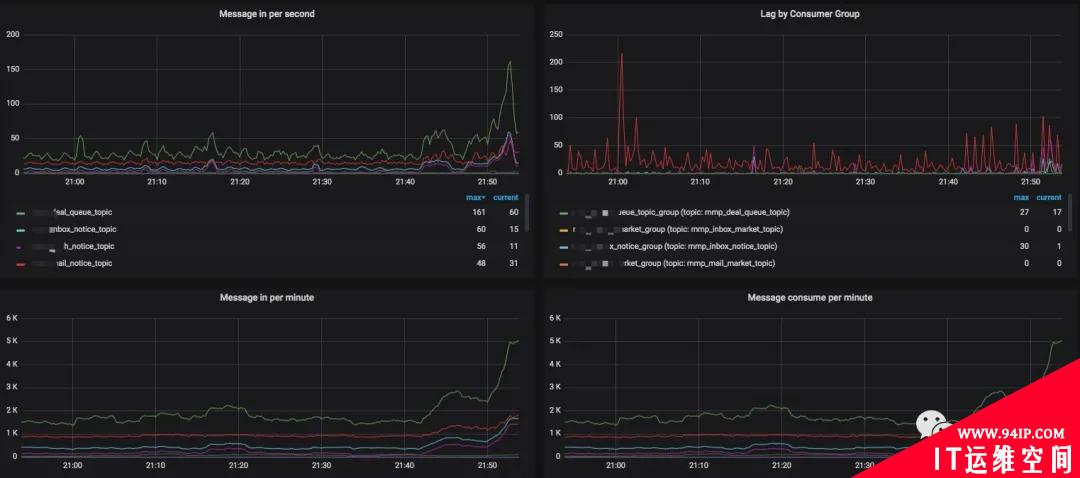Click current value 1 for mmp_inbox_notice_topic group
This screenshot has height=478, width=1080.
point(1059,246)
